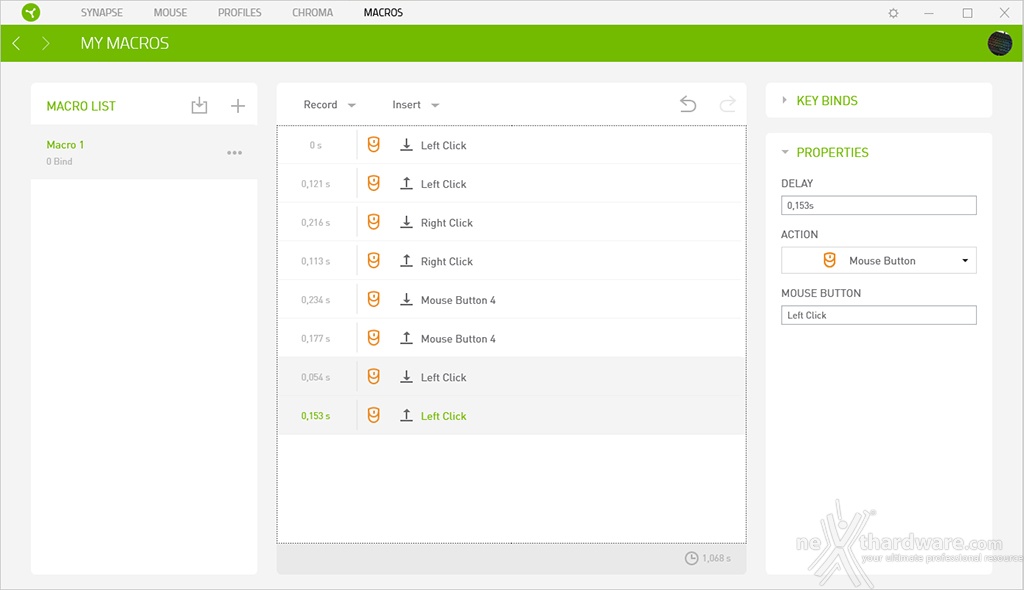Click the 1,068 s total duration text

click(x=716, y=558)
